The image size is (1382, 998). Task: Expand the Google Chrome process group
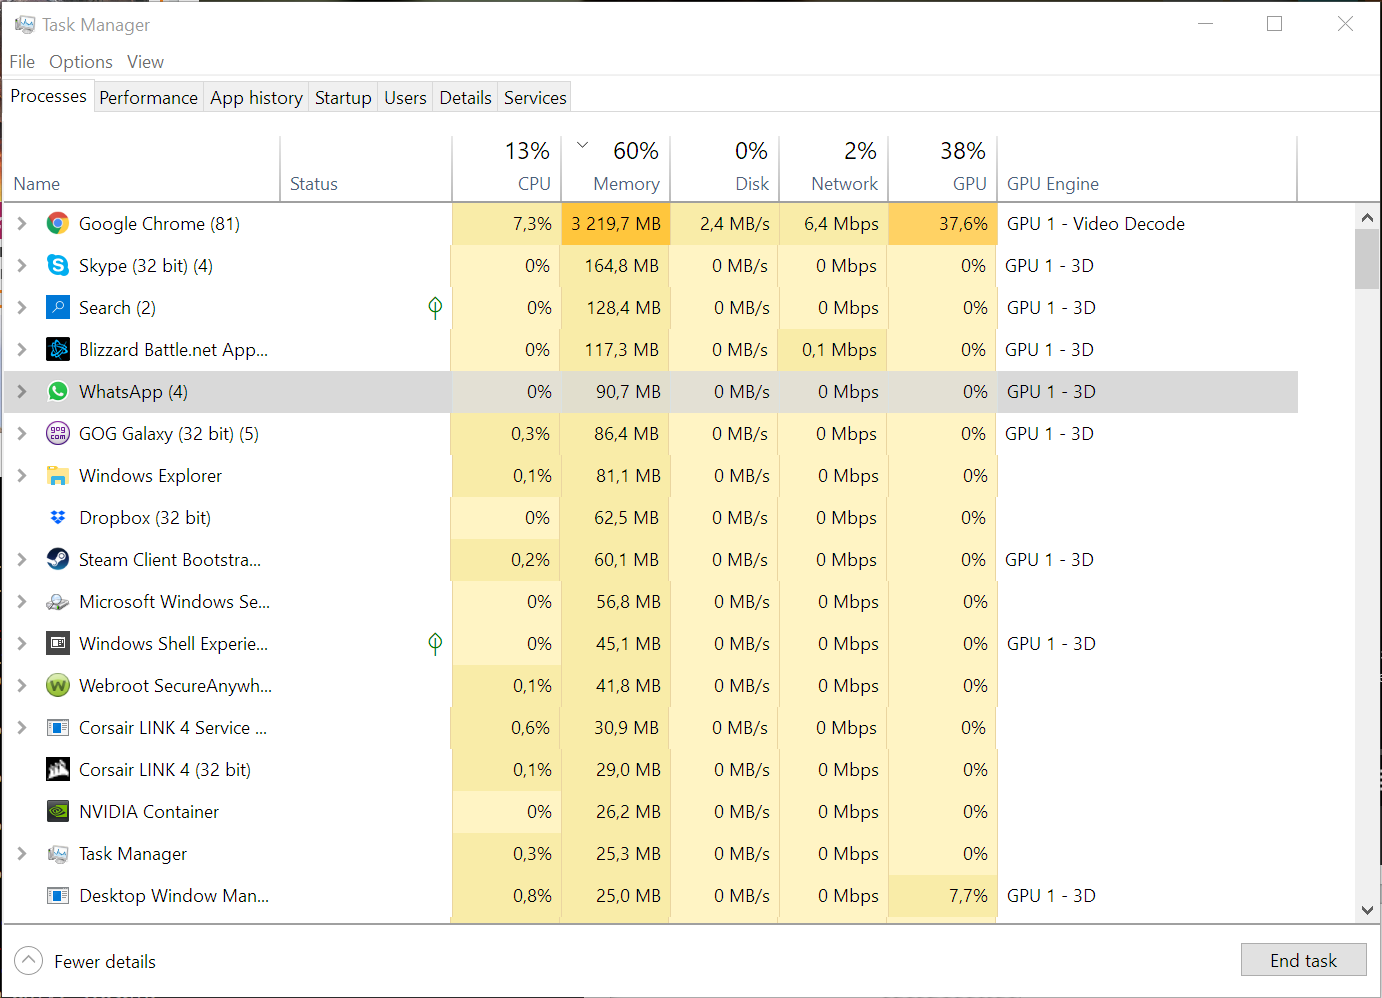(22, 224)
